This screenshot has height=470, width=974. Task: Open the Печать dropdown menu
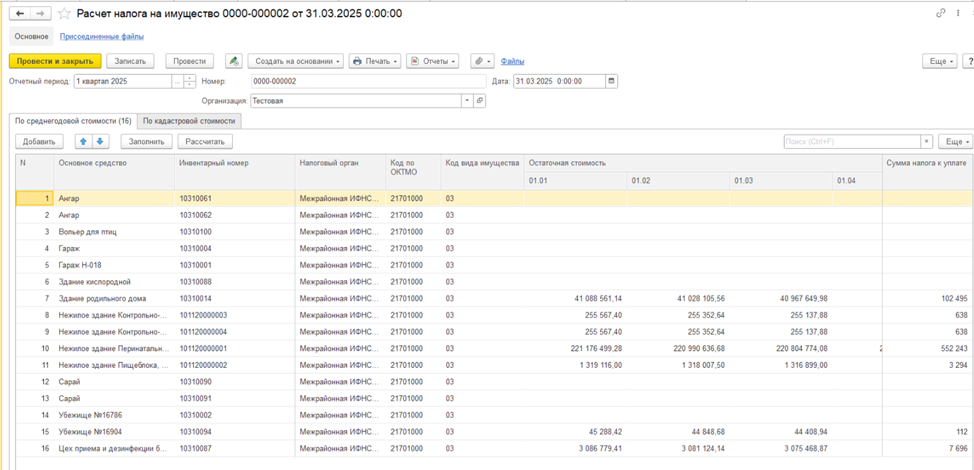pos(375,61)
